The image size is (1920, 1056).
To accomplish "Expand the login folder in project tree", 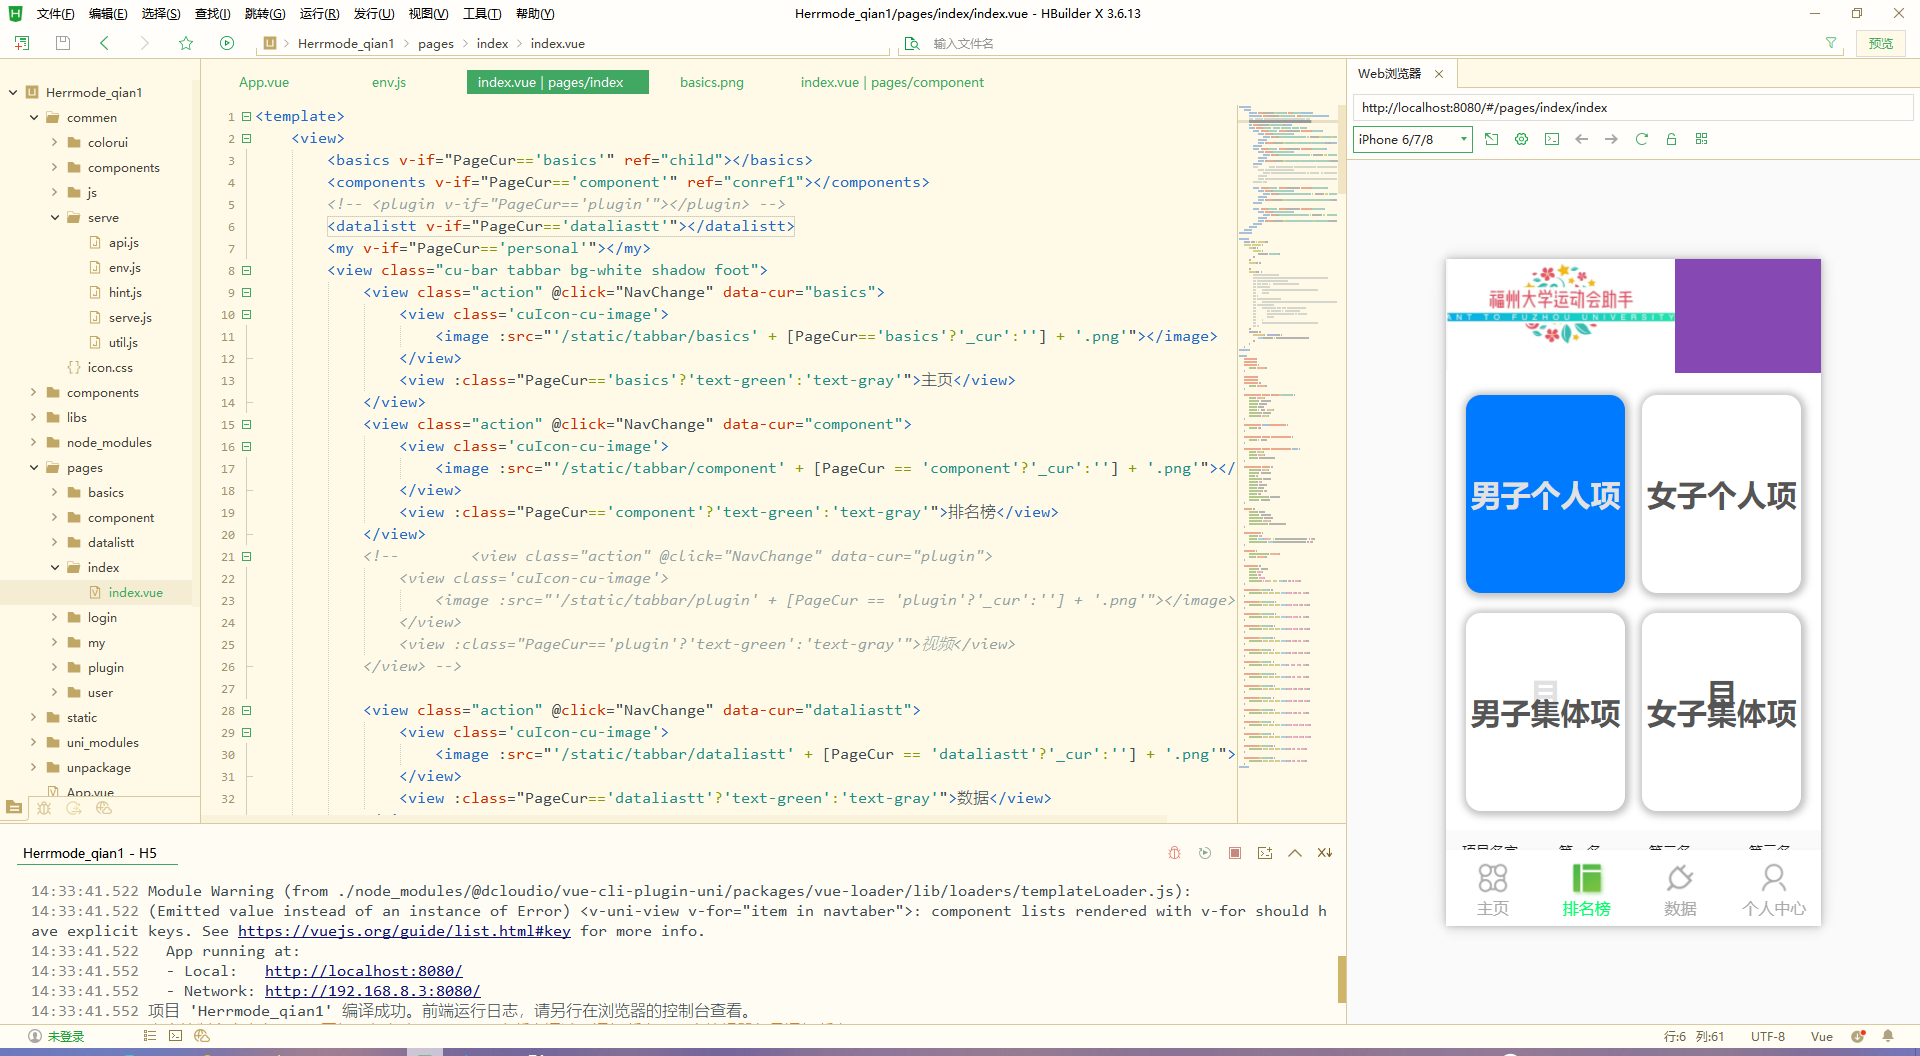I will [x=55, y=617].
